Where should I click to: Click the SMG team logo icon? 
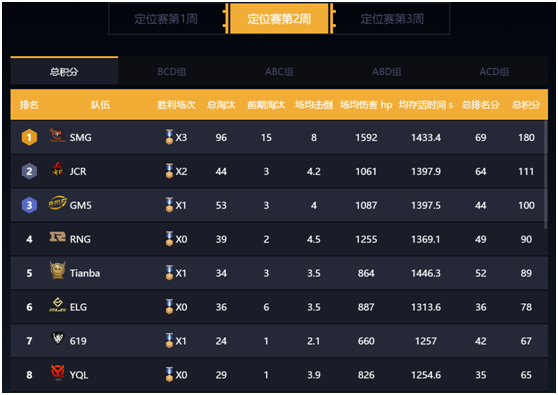pos(57,135)
